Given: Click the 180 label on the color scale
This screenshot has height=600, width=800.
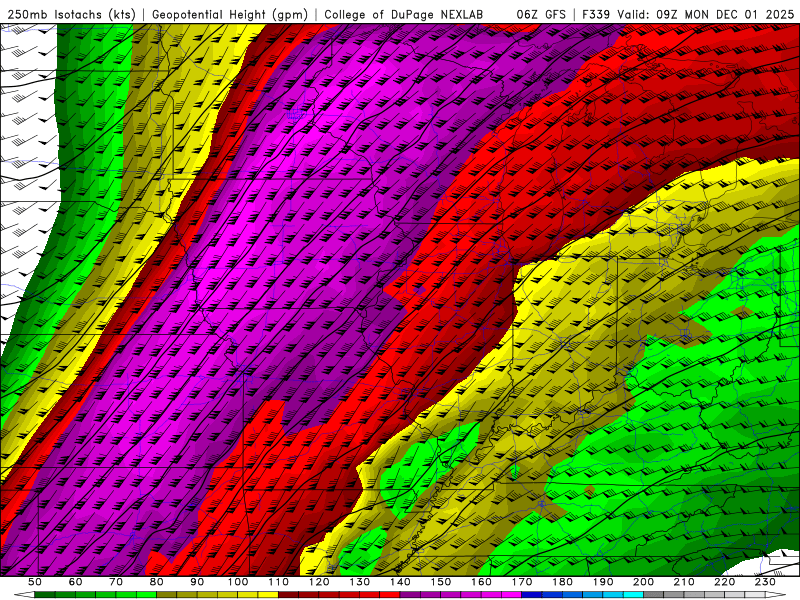Looking at the screenshot, I should (562, 582).
